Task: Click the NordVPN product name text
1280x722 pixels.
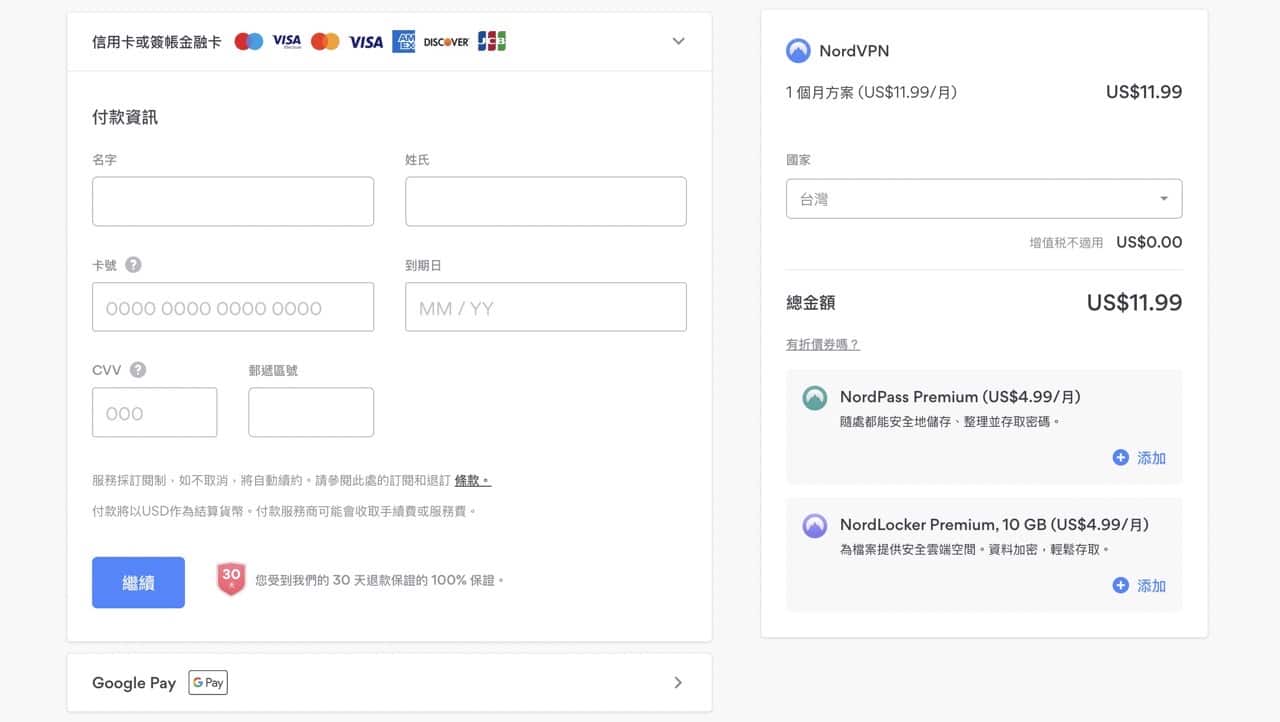Action: coord(854,51)
